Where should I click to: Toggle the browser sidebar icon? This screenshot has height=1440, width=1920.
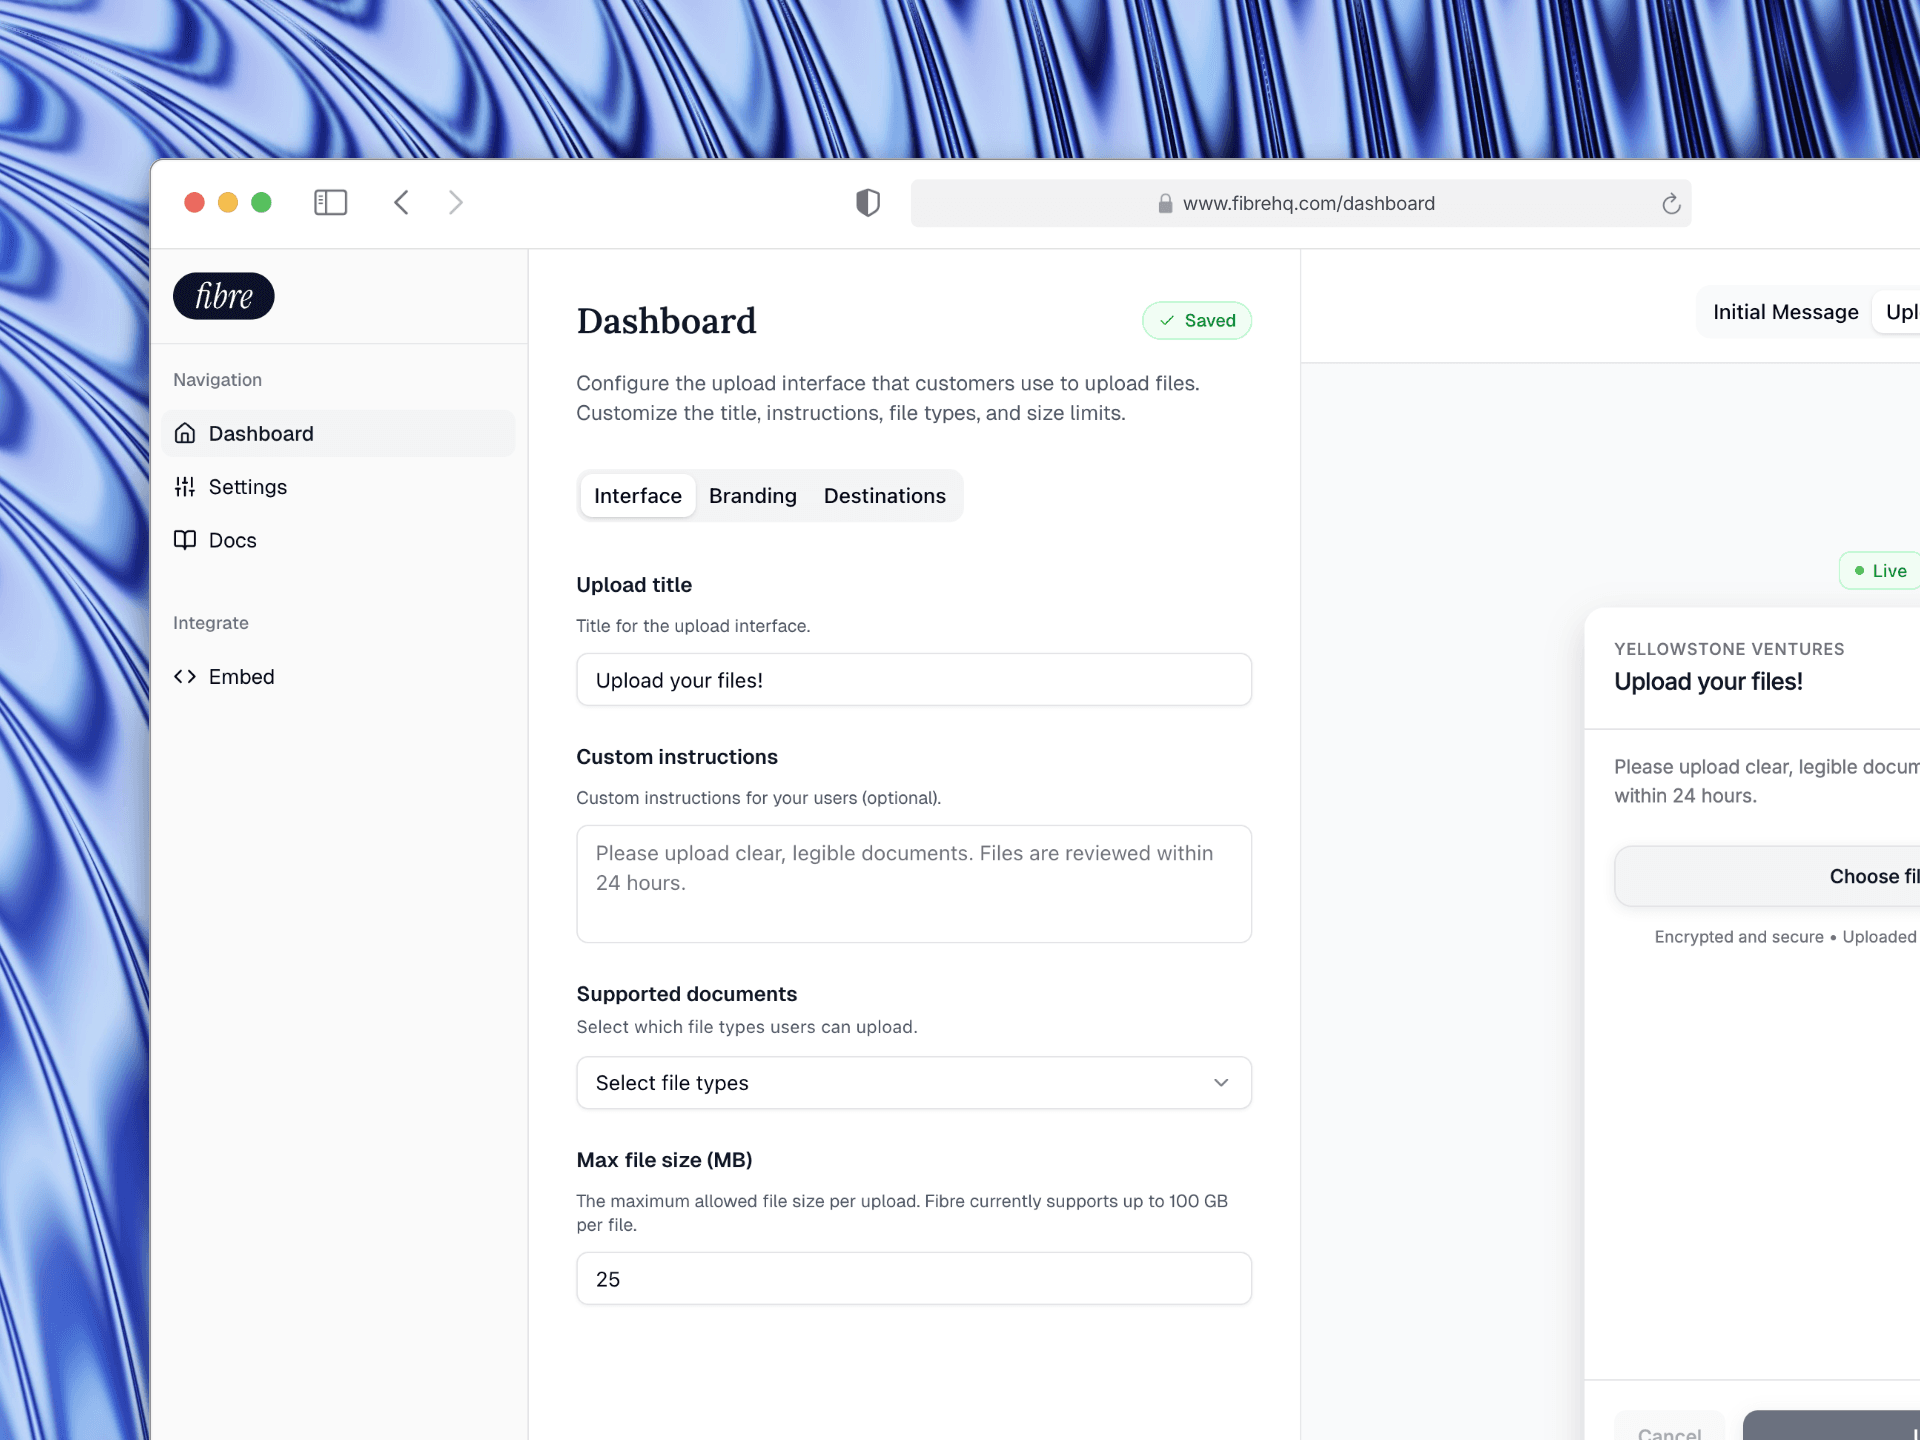(x=330, y=203)
